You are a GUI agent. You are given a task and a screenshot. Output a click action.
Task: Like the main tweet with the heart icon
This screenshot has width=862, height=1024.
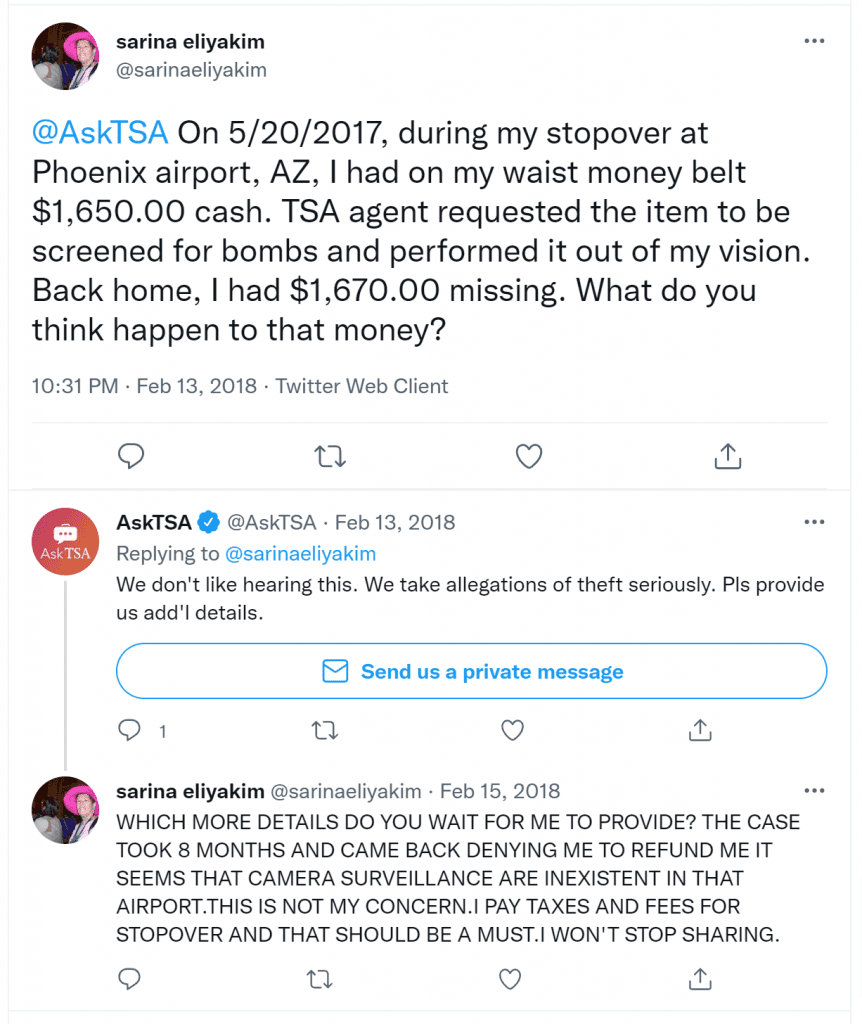529,456
